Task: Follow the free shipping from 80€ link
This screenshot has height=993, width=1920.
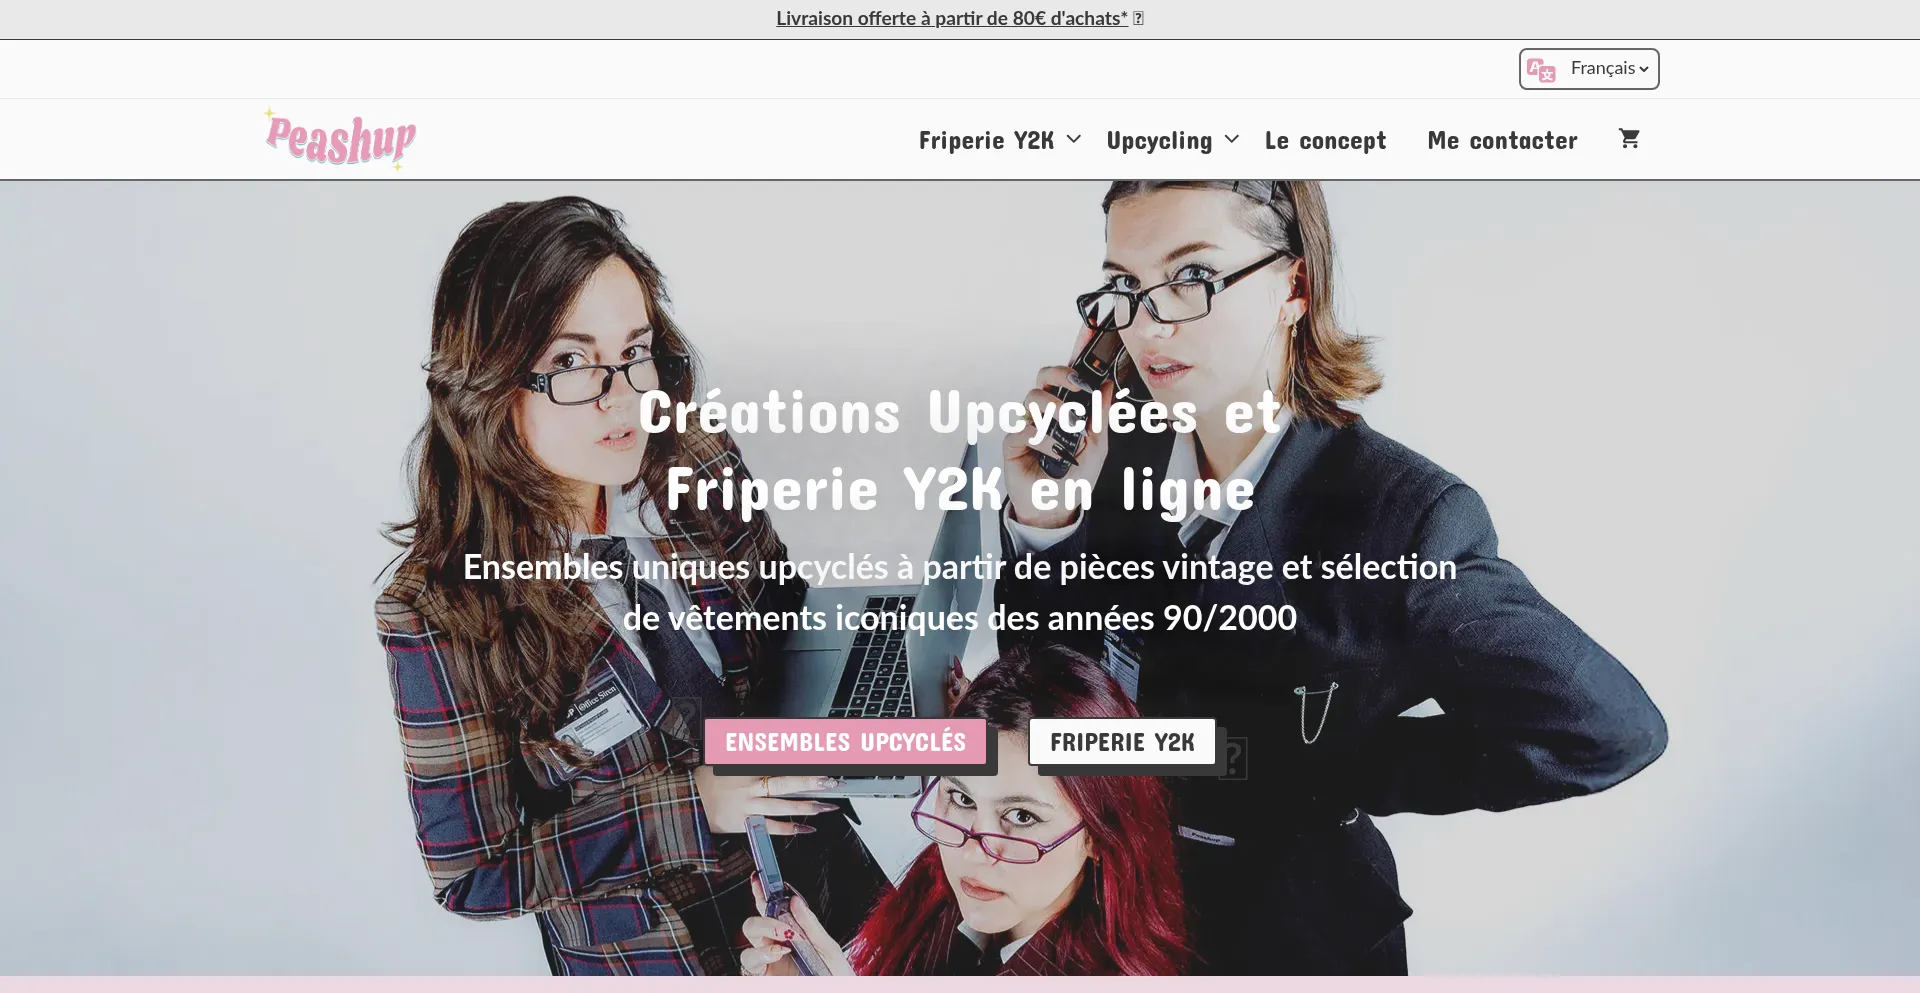Action: point(951,18)
